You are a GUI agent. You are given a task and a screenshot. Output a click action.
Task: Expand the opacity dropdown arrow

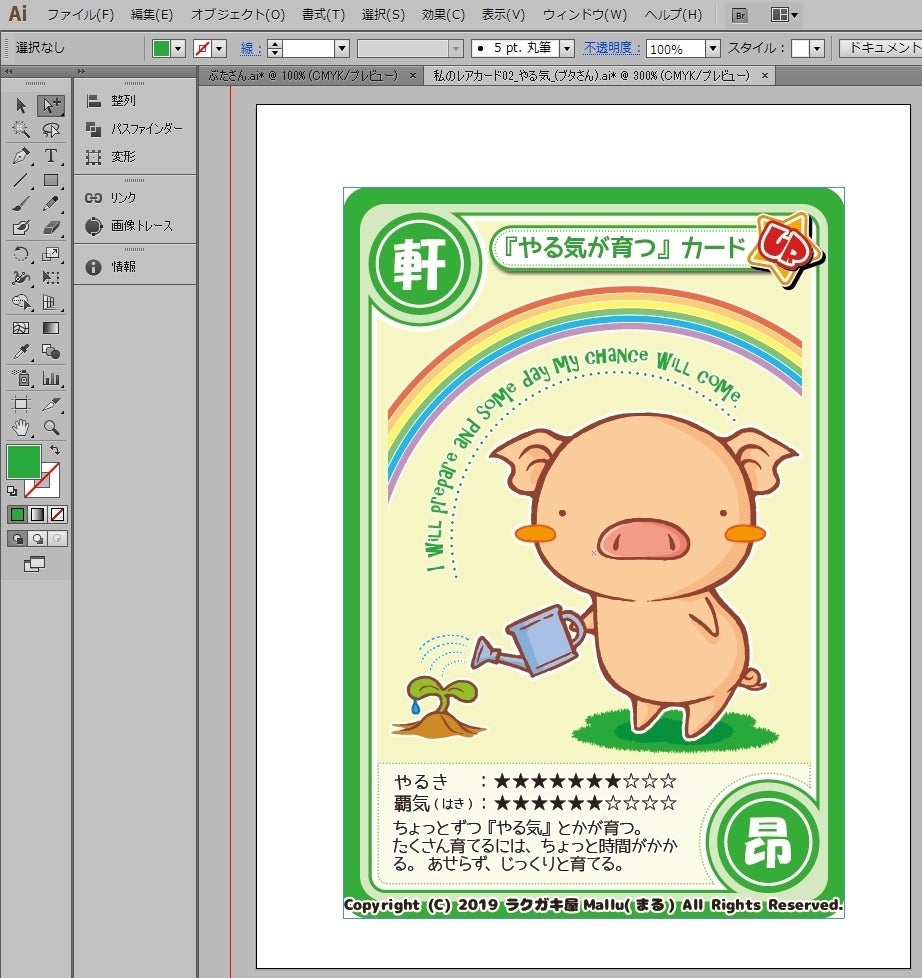click(713, 48)
